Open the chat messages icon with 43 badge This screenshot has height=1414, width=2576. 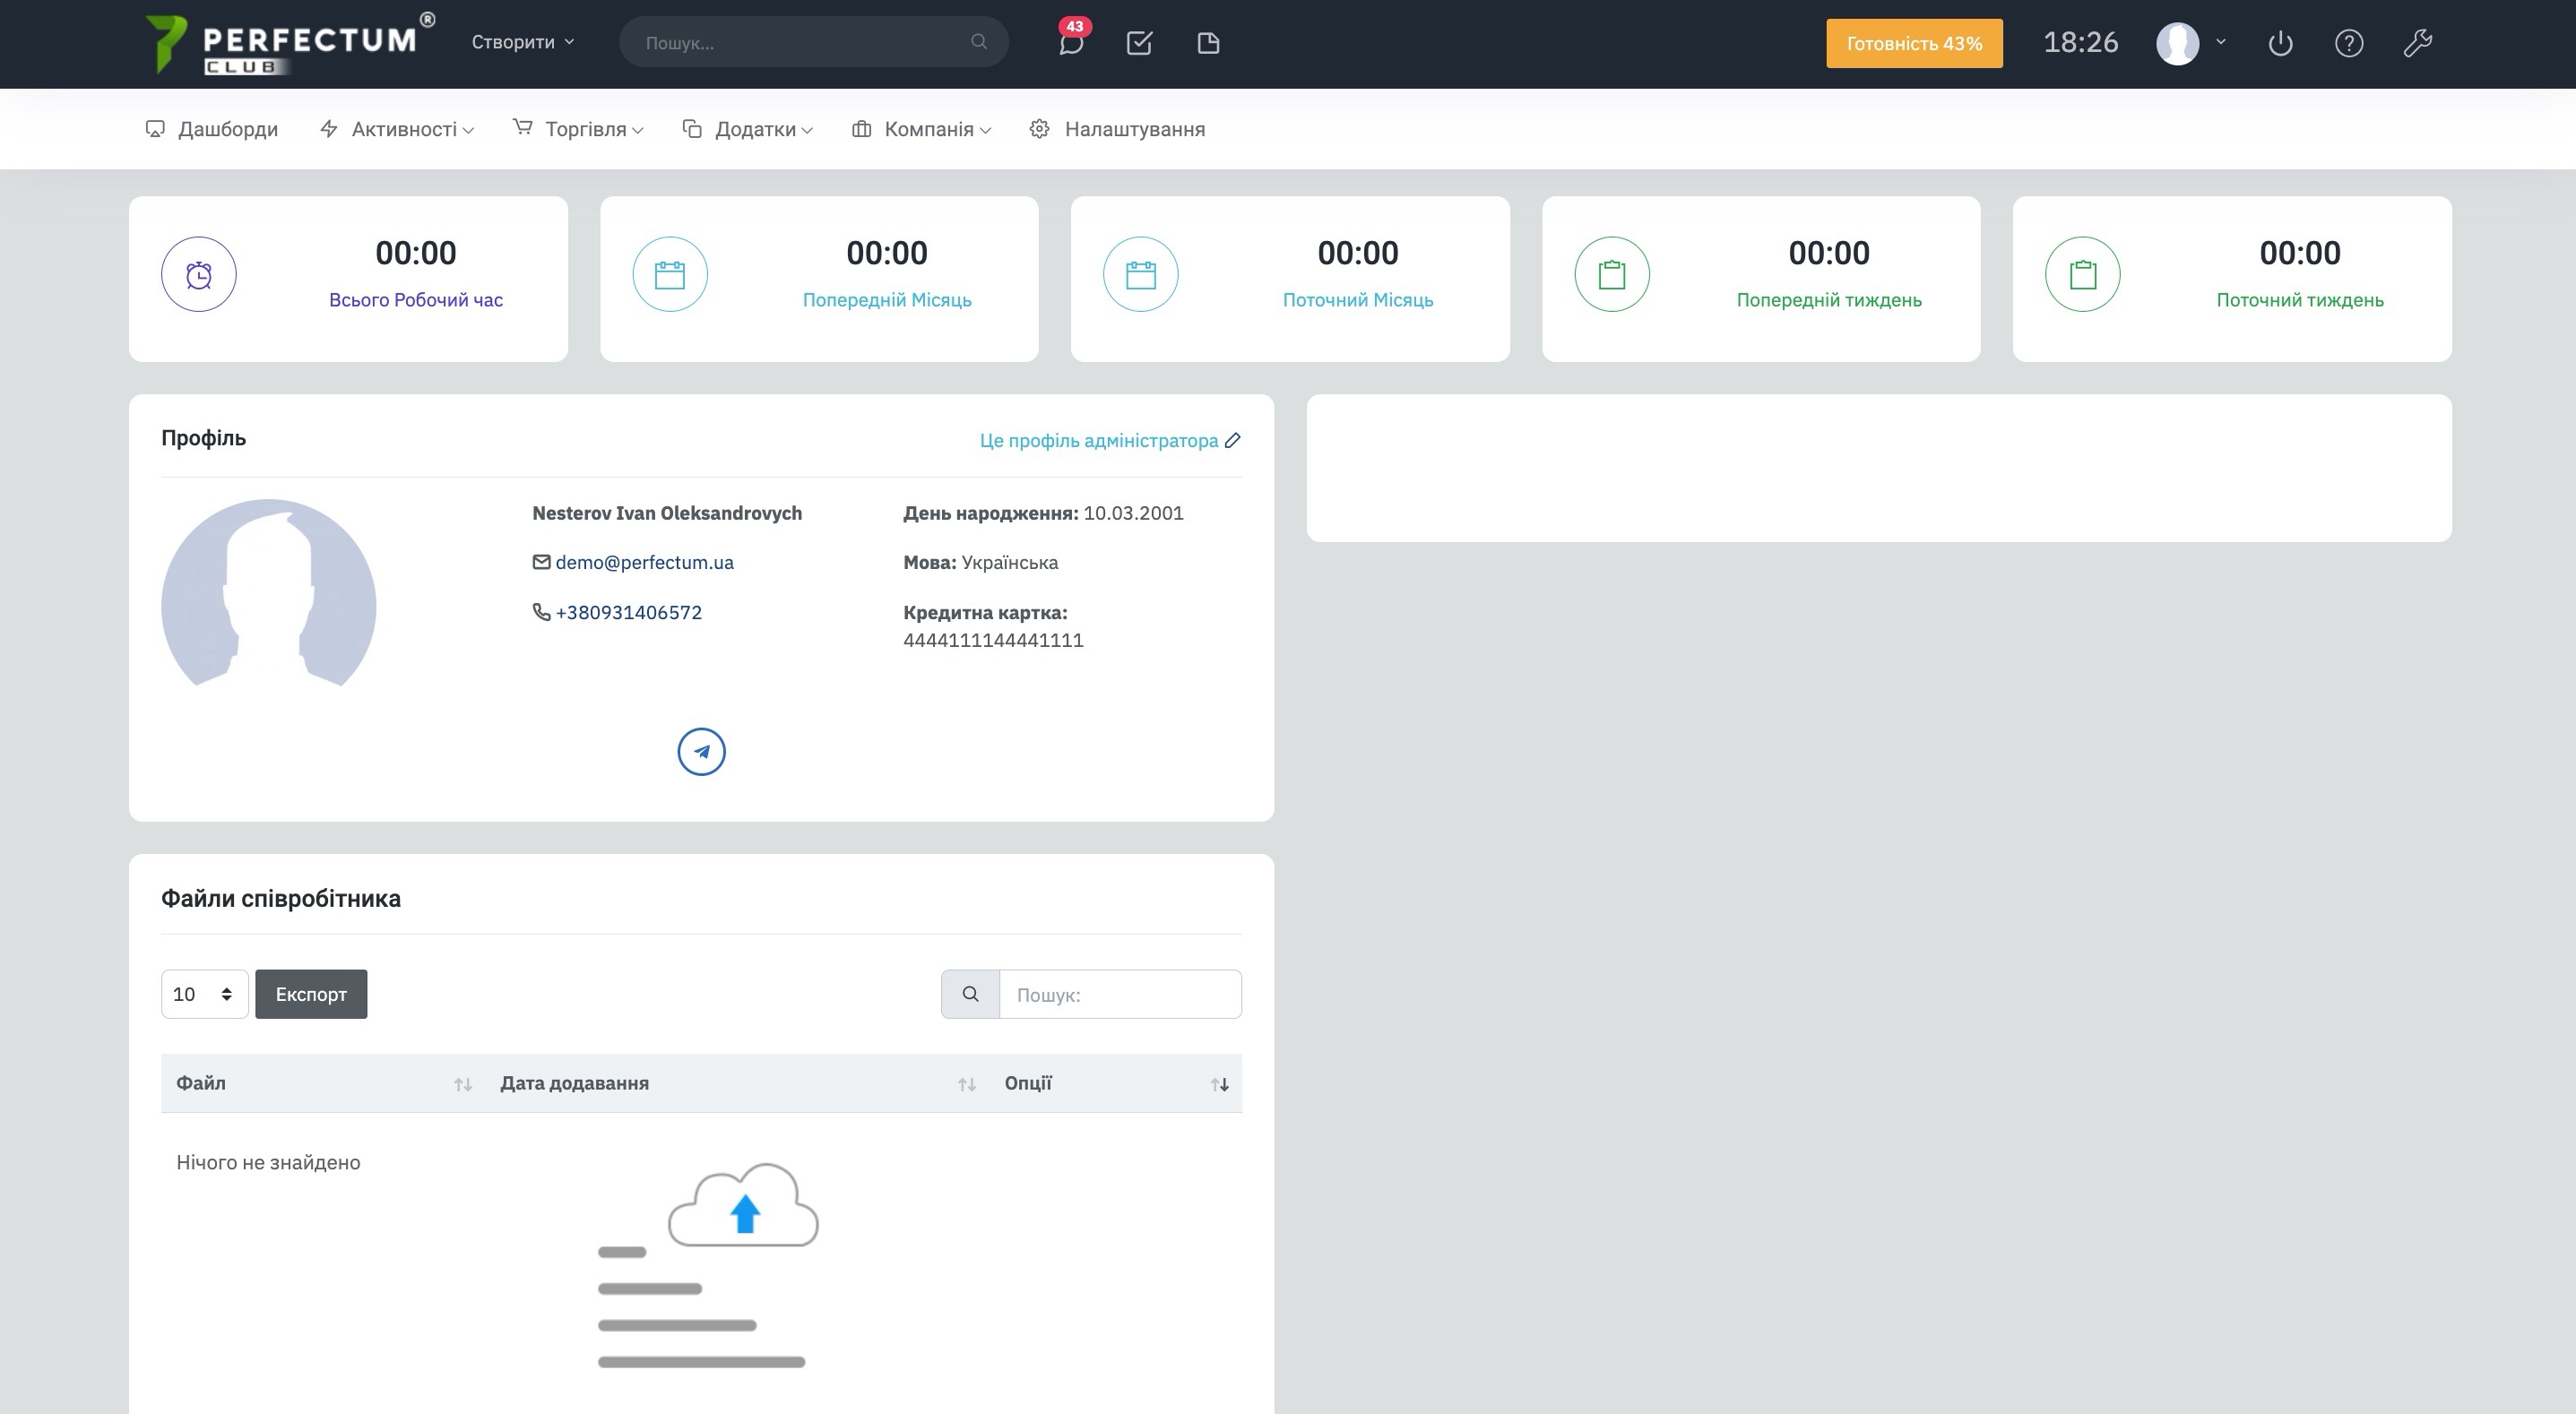click(x=1070, y=43)
